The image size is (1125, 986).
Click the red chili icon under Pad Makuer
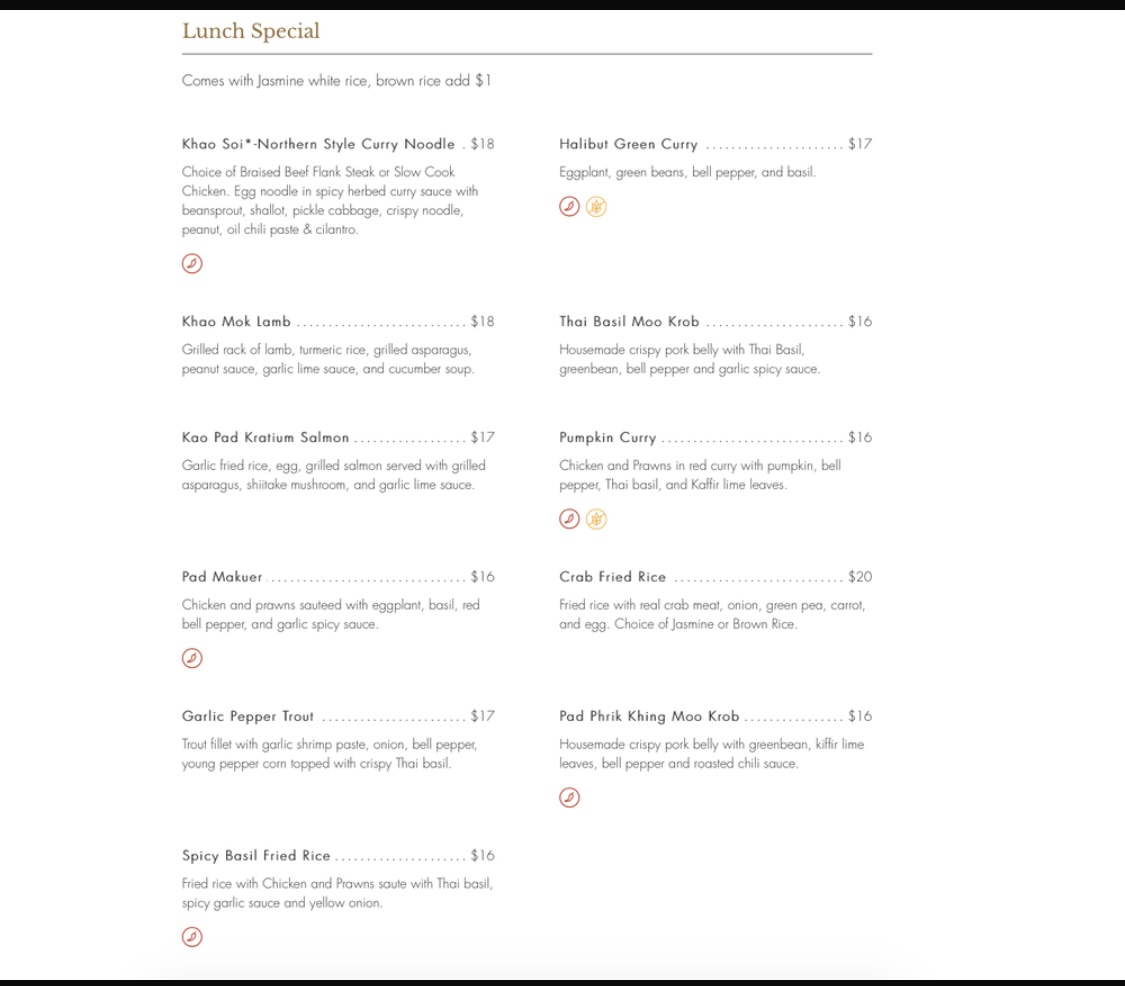(192, 658)
